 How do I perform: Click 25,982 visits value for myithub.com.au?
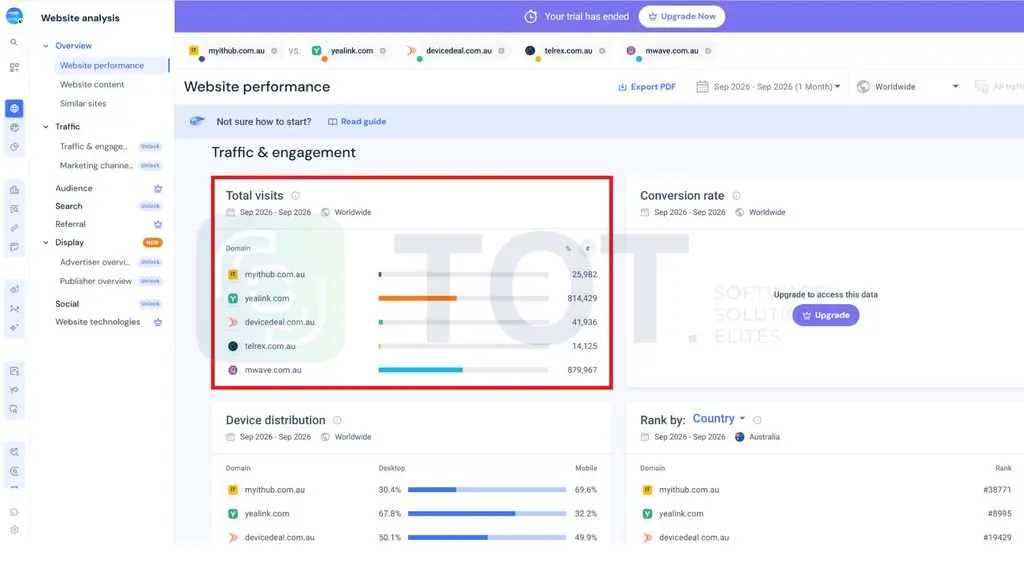pyautogui.click(x=584, y=275)
